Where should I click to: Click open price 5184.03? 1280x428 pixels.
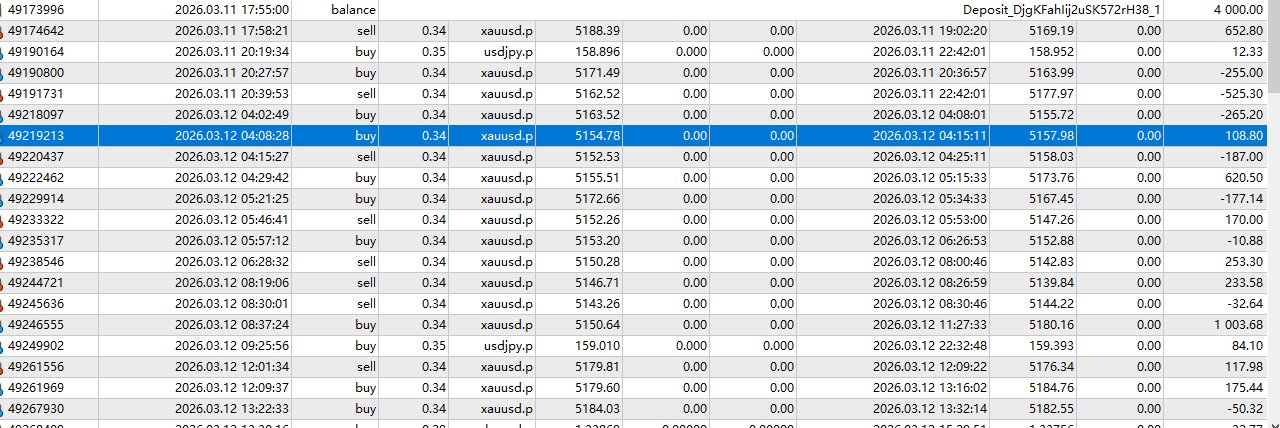pos(598,408)
